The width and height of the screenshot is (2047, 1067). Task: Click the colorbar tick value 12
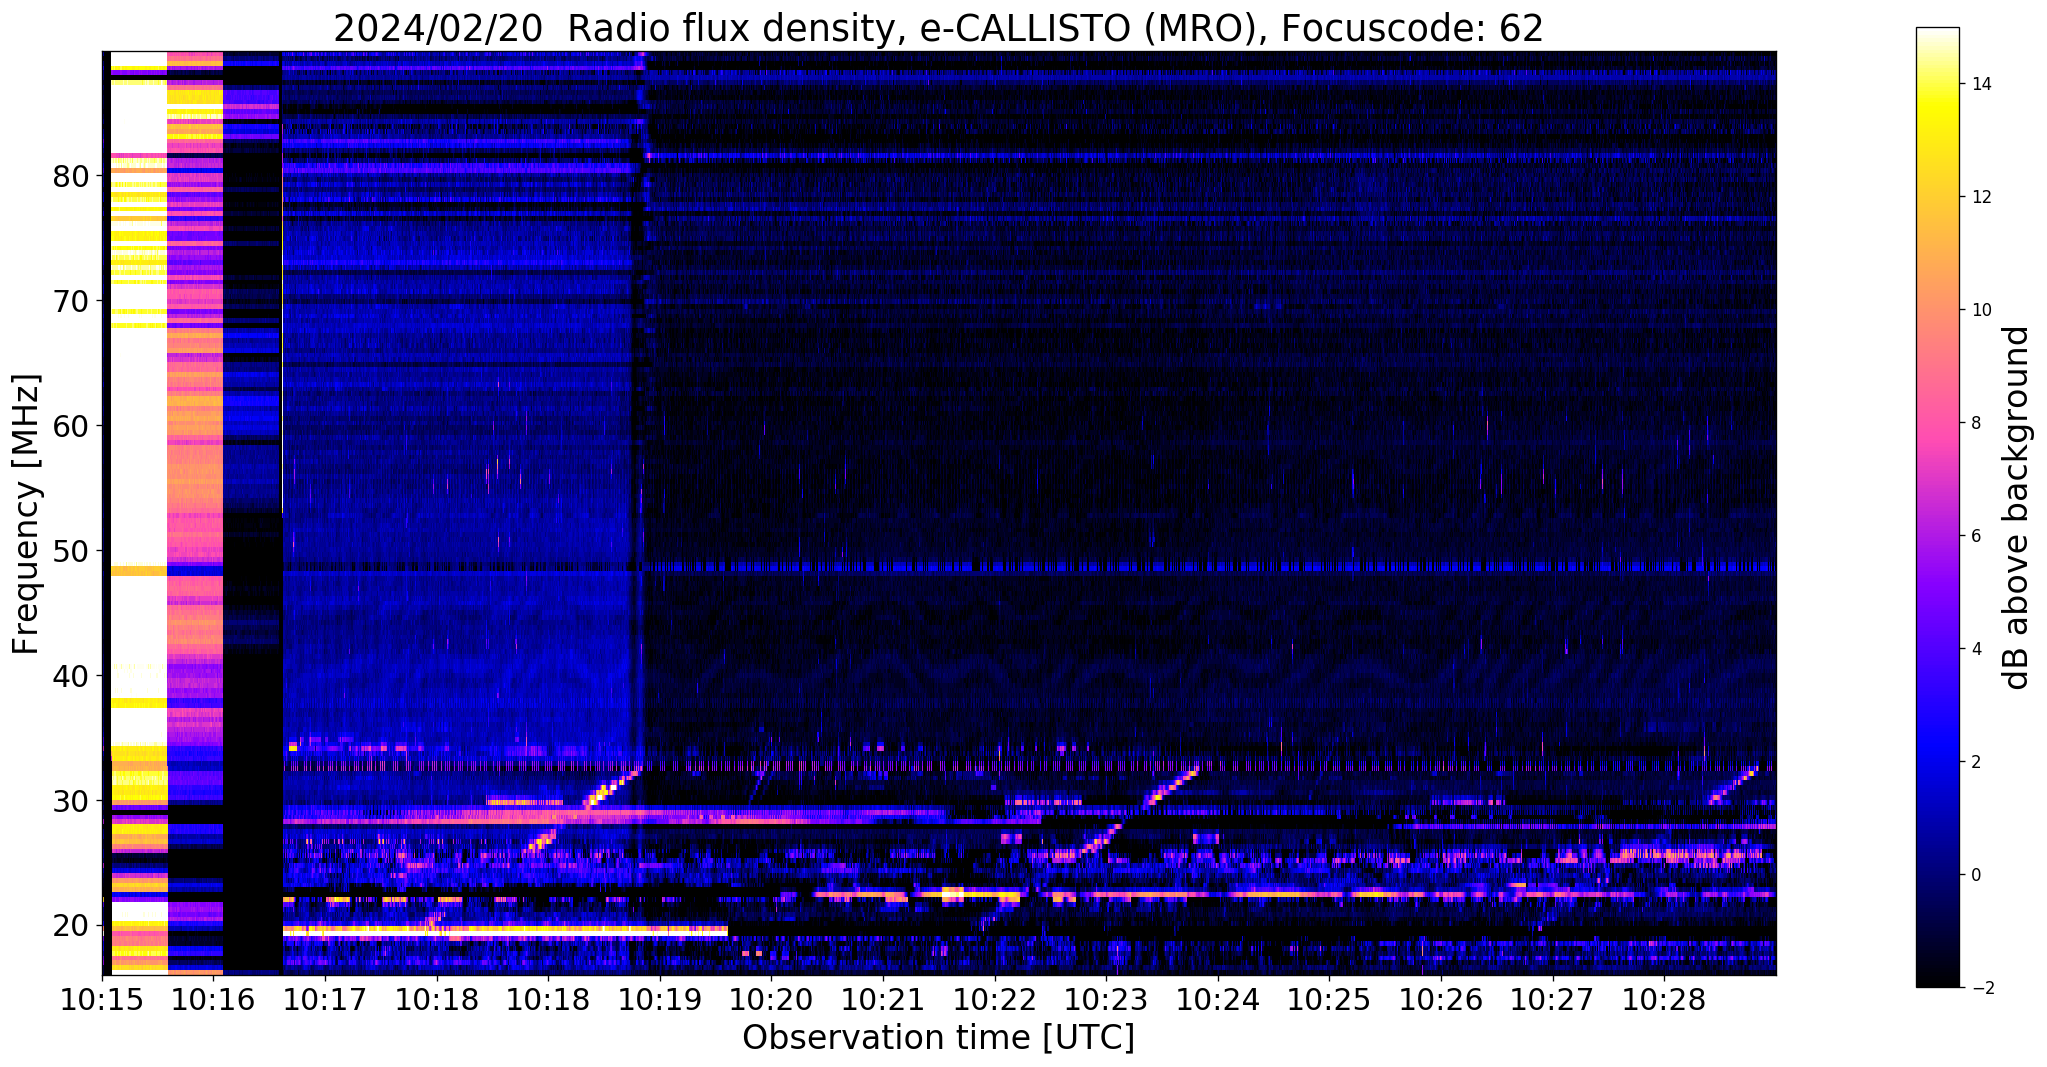(1980, 197)
